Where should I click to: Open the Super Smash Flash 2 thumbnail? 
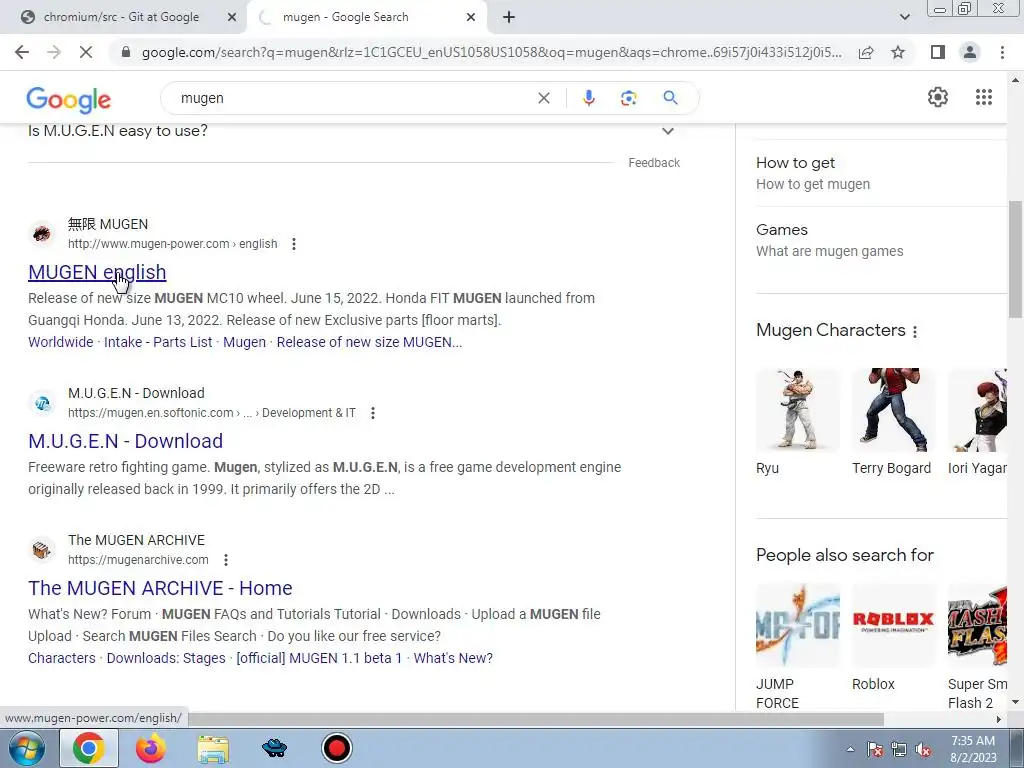pos(978,626)
